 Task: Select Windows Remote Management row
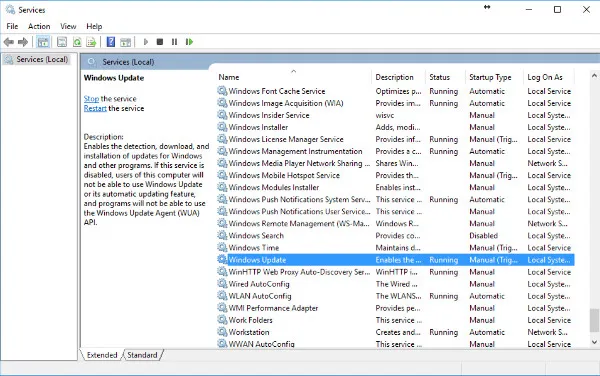(395, 223)
